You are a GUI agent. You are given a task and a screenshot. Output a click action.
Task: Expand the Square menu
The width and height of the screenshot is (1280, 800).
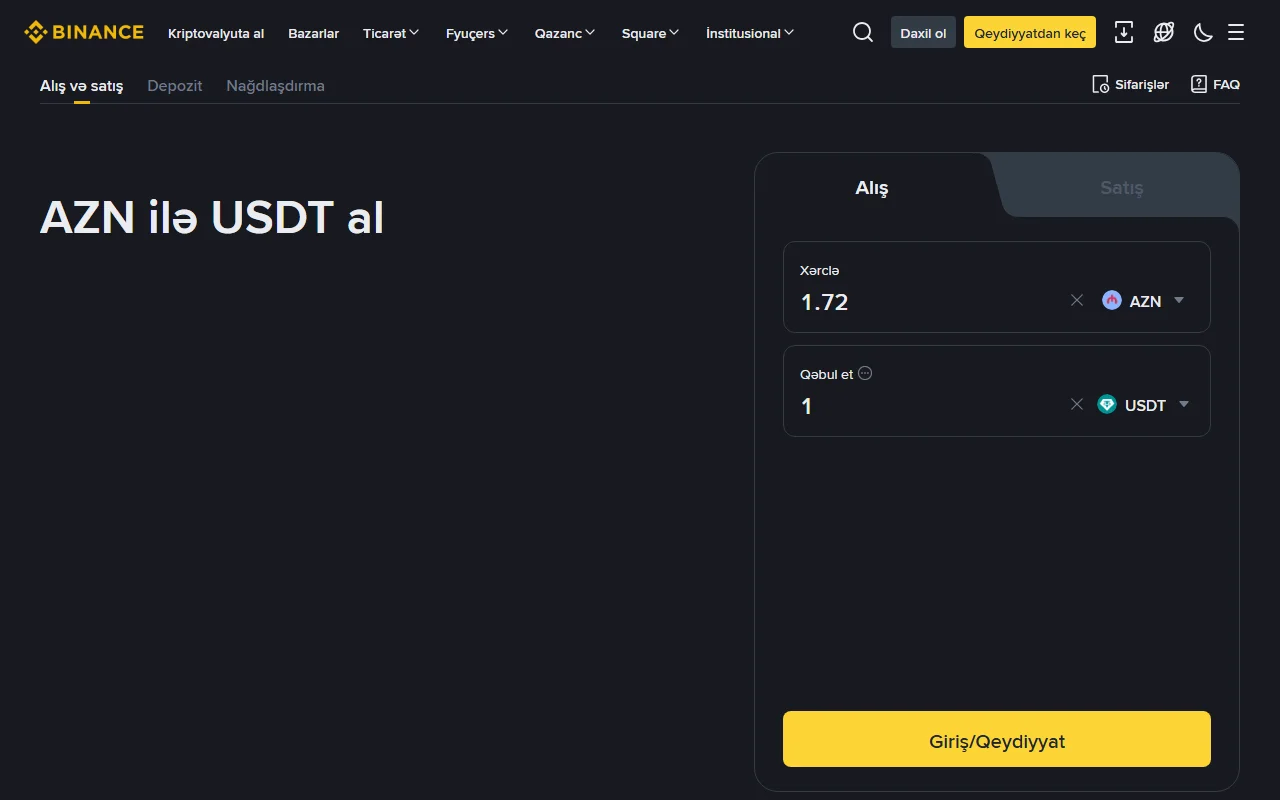pos(650,33)
